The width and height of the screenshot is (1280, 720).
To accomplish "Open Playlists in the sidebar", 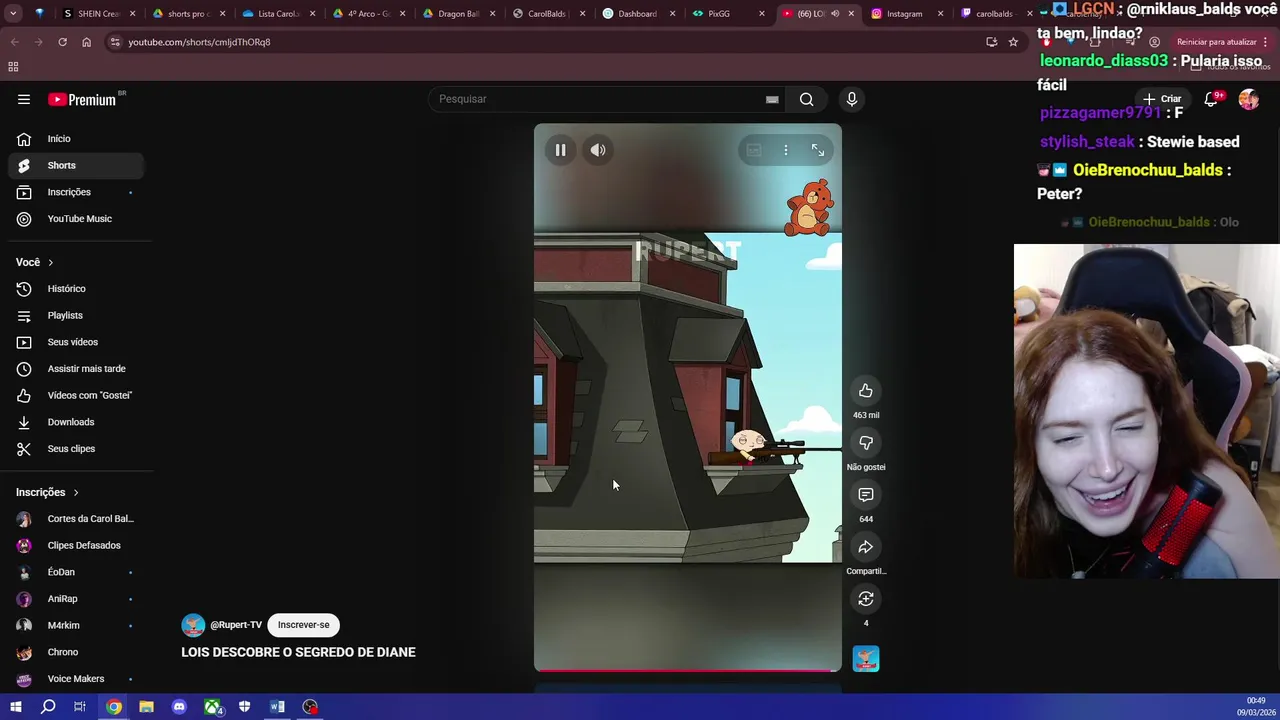I will pos(76,315).
